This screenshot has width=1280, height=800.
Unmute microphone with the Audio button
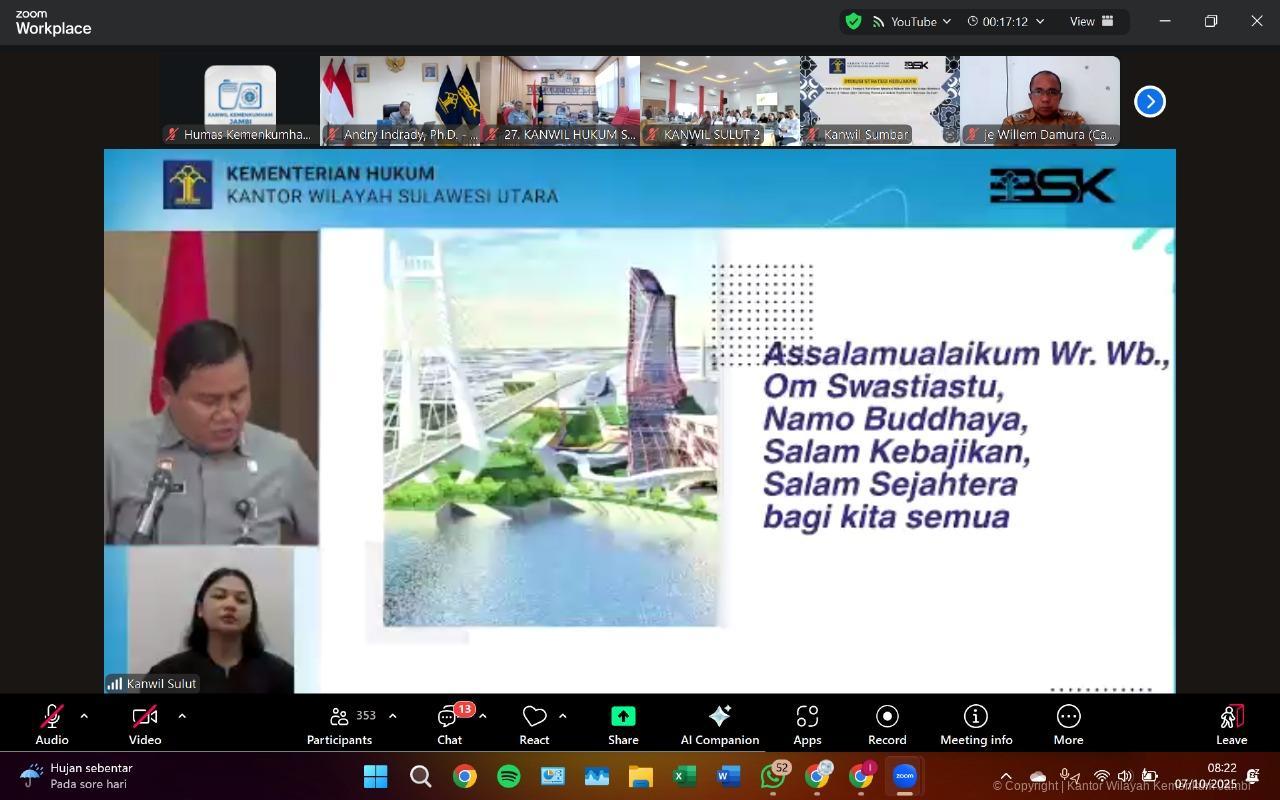[51, 724]
